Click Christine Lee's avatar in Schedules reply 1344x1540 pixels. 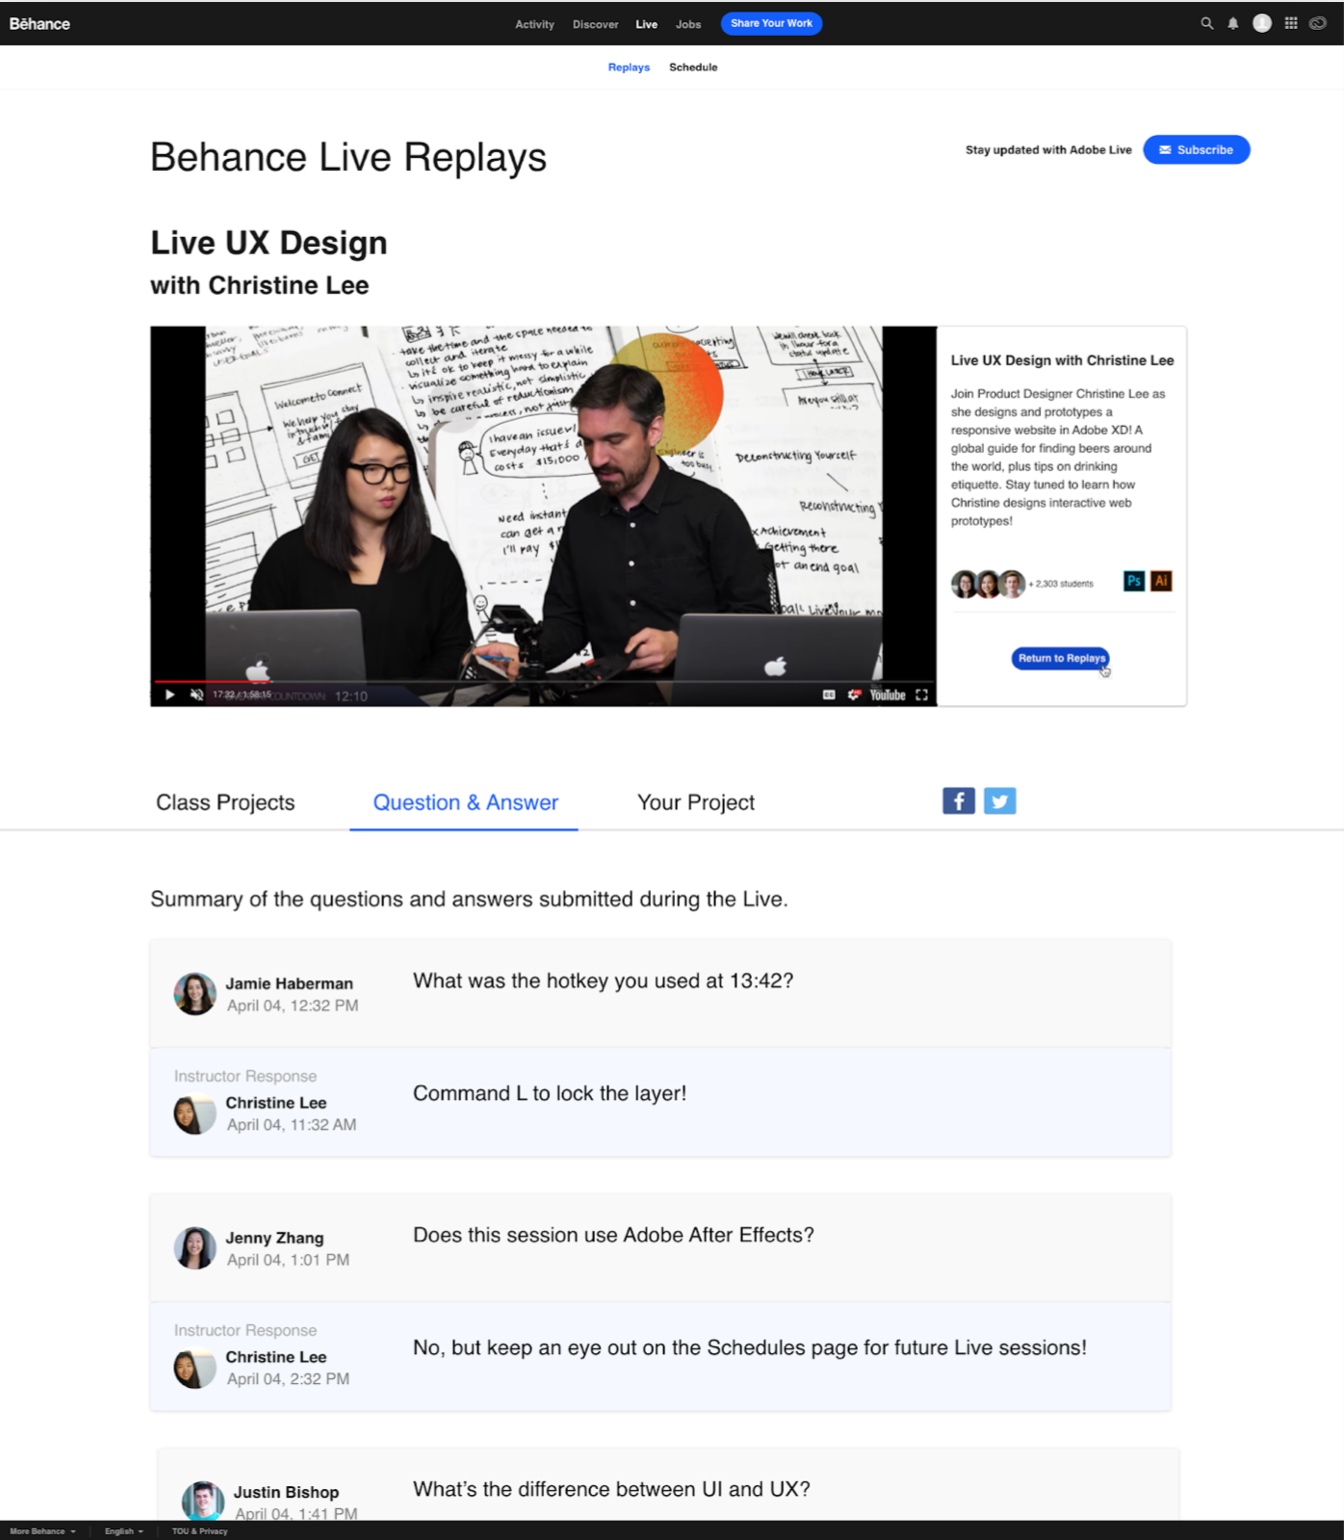point(195,1368)
